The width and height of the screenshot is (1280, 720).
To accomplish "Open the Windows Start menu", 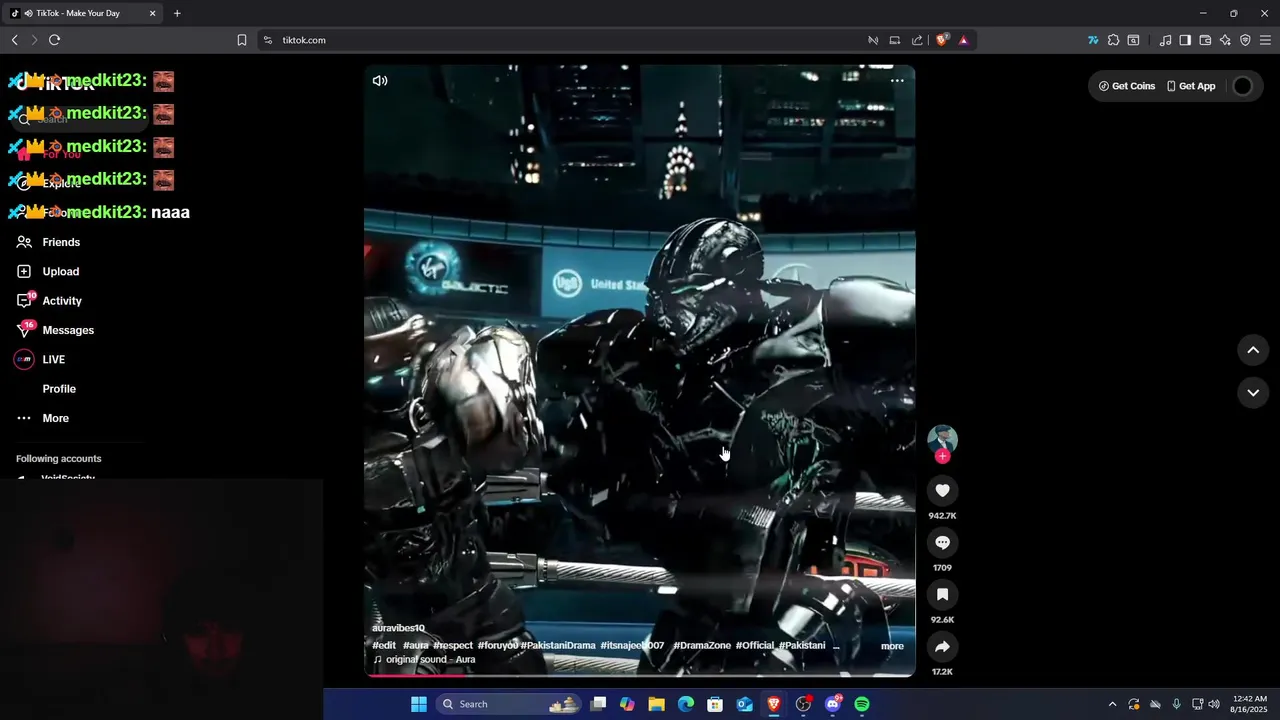I will point(419,704).
